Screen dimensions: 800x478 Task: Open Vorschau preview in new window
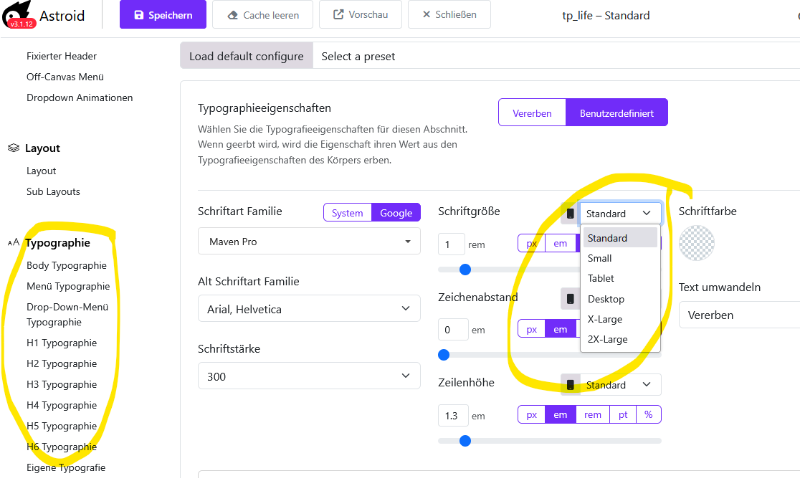360,15
